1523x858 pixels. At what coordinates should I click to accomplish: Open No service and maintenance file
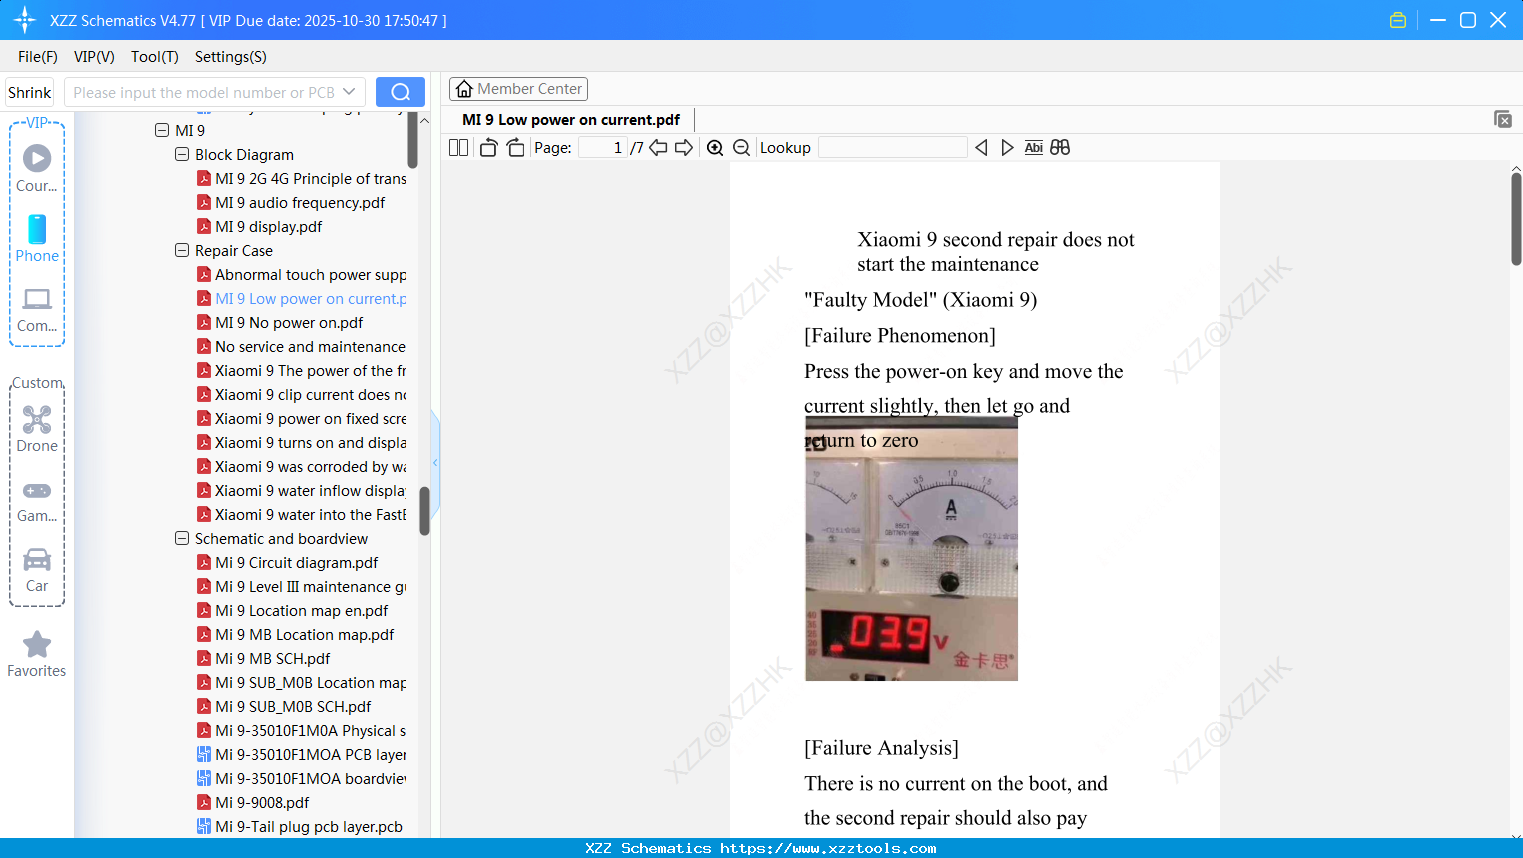(302, 346)
